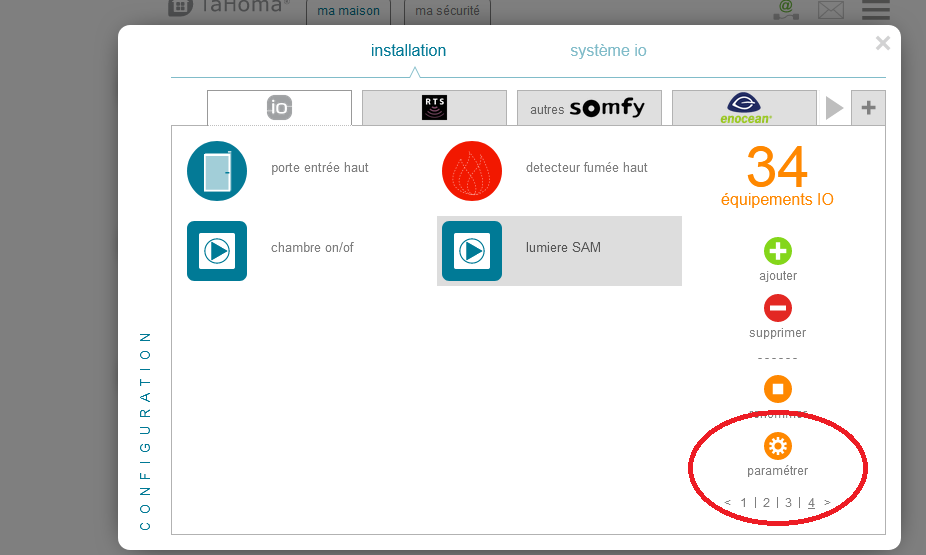Go to page 1 of equipment
Image resolution: width=926 pixels, height=555 pixels.
tap(743, 502)
